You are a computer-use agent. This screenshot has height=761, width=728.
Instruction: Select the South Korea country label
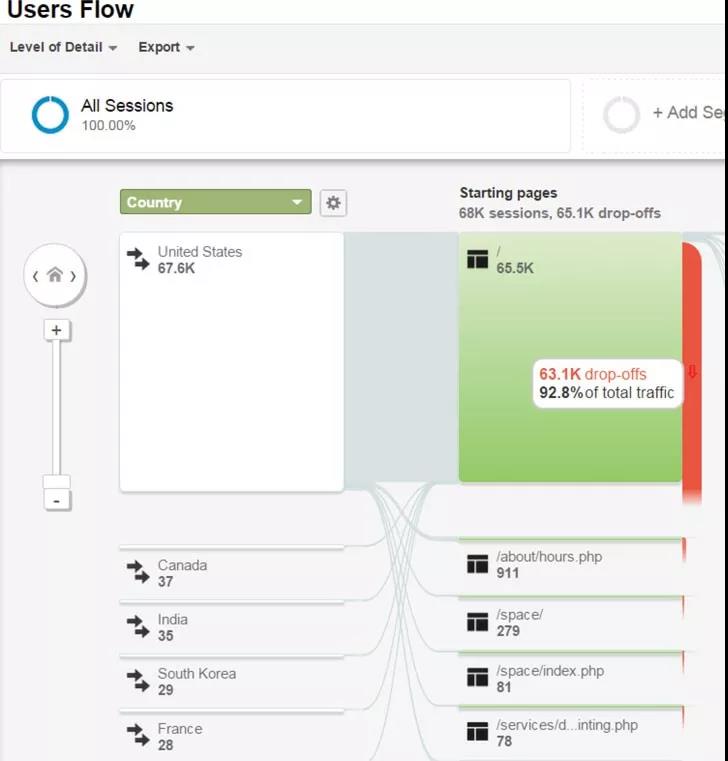coord(197,674)
